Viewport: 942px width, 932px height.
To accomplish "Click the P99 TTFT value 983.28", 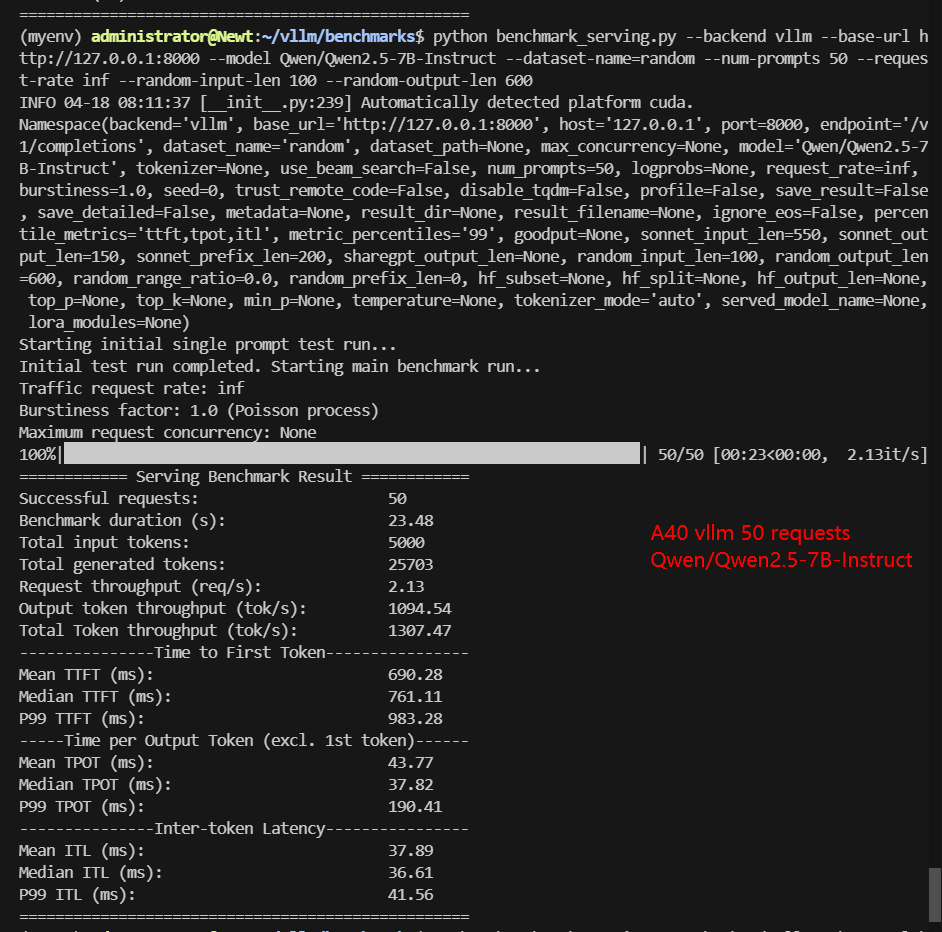I will (414, 719).
